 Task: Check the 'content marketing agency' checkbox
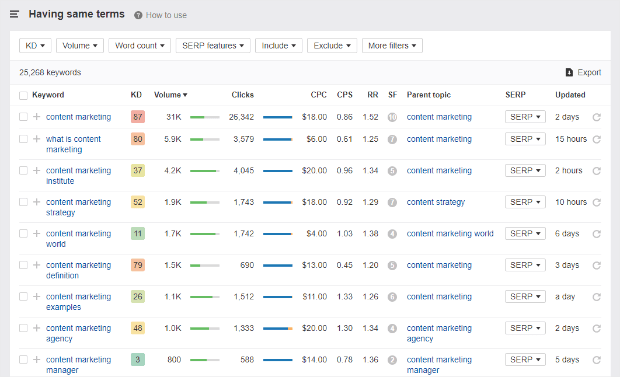pyautogui.click(x=23, y=328)
